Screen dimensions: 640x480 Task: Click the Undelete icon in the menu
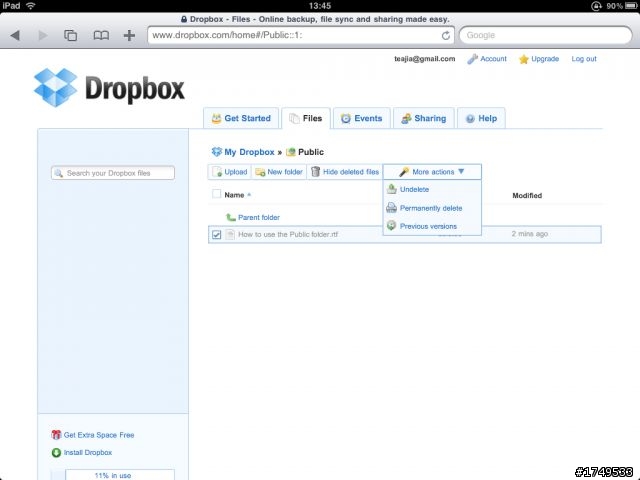pos(391,189)
